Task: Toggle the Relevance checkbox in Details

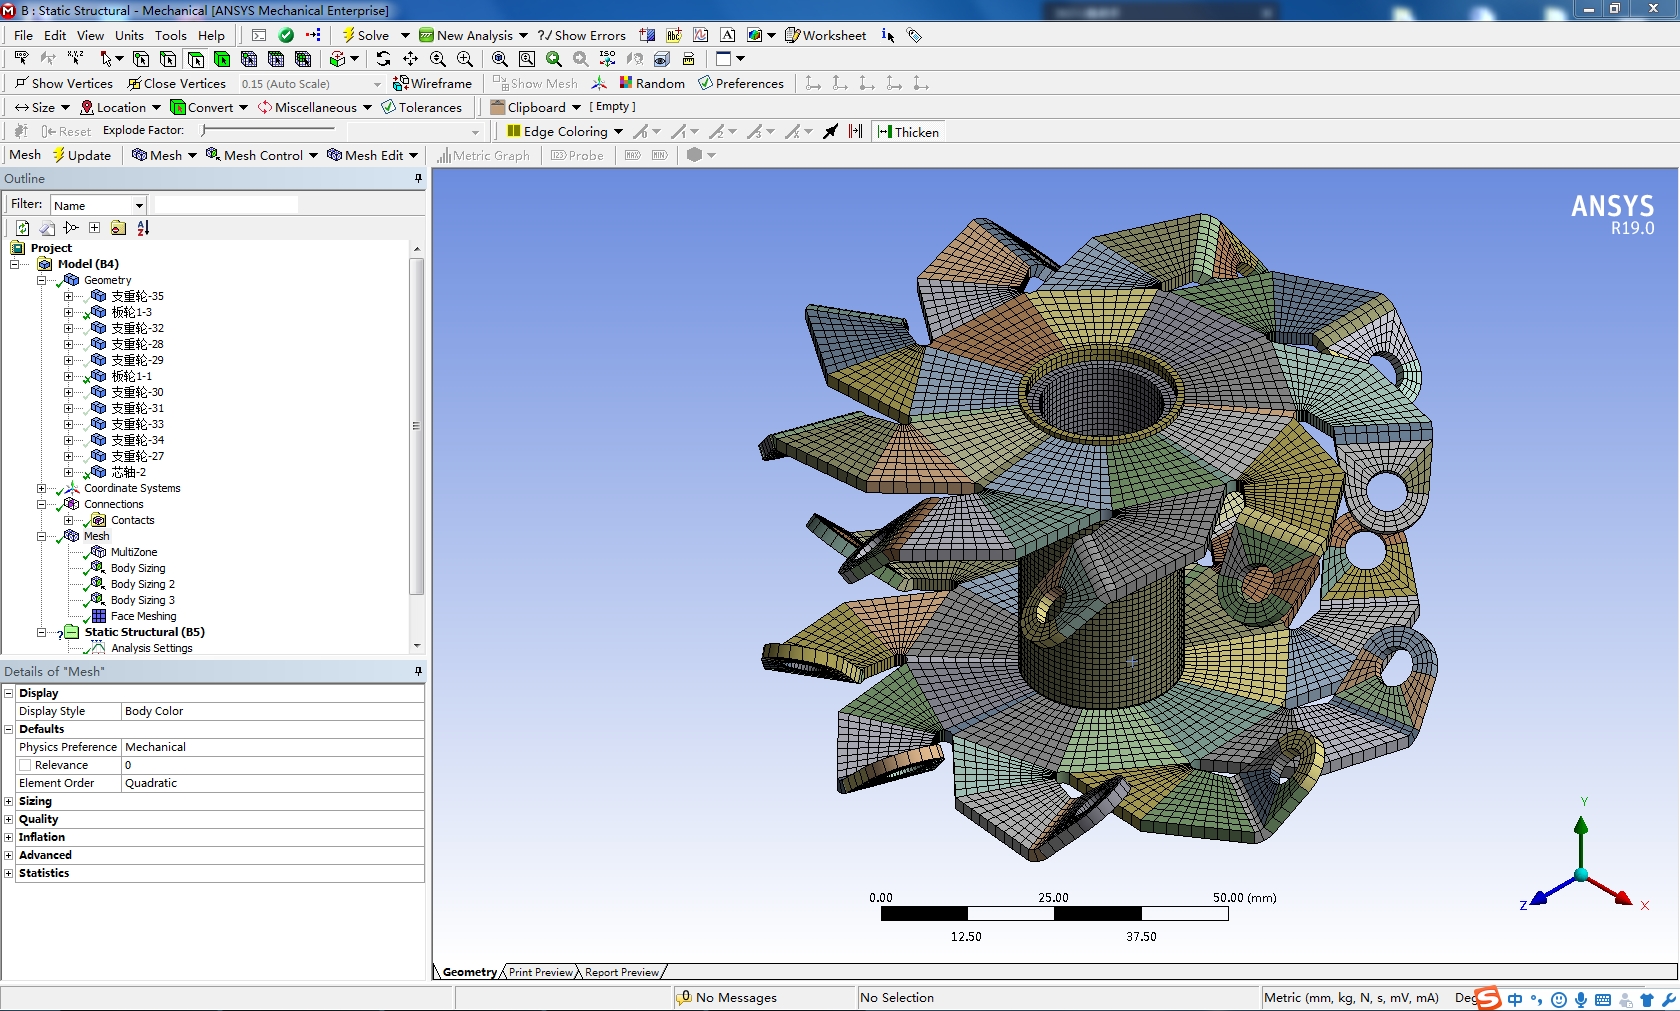Action: point(26,765)
